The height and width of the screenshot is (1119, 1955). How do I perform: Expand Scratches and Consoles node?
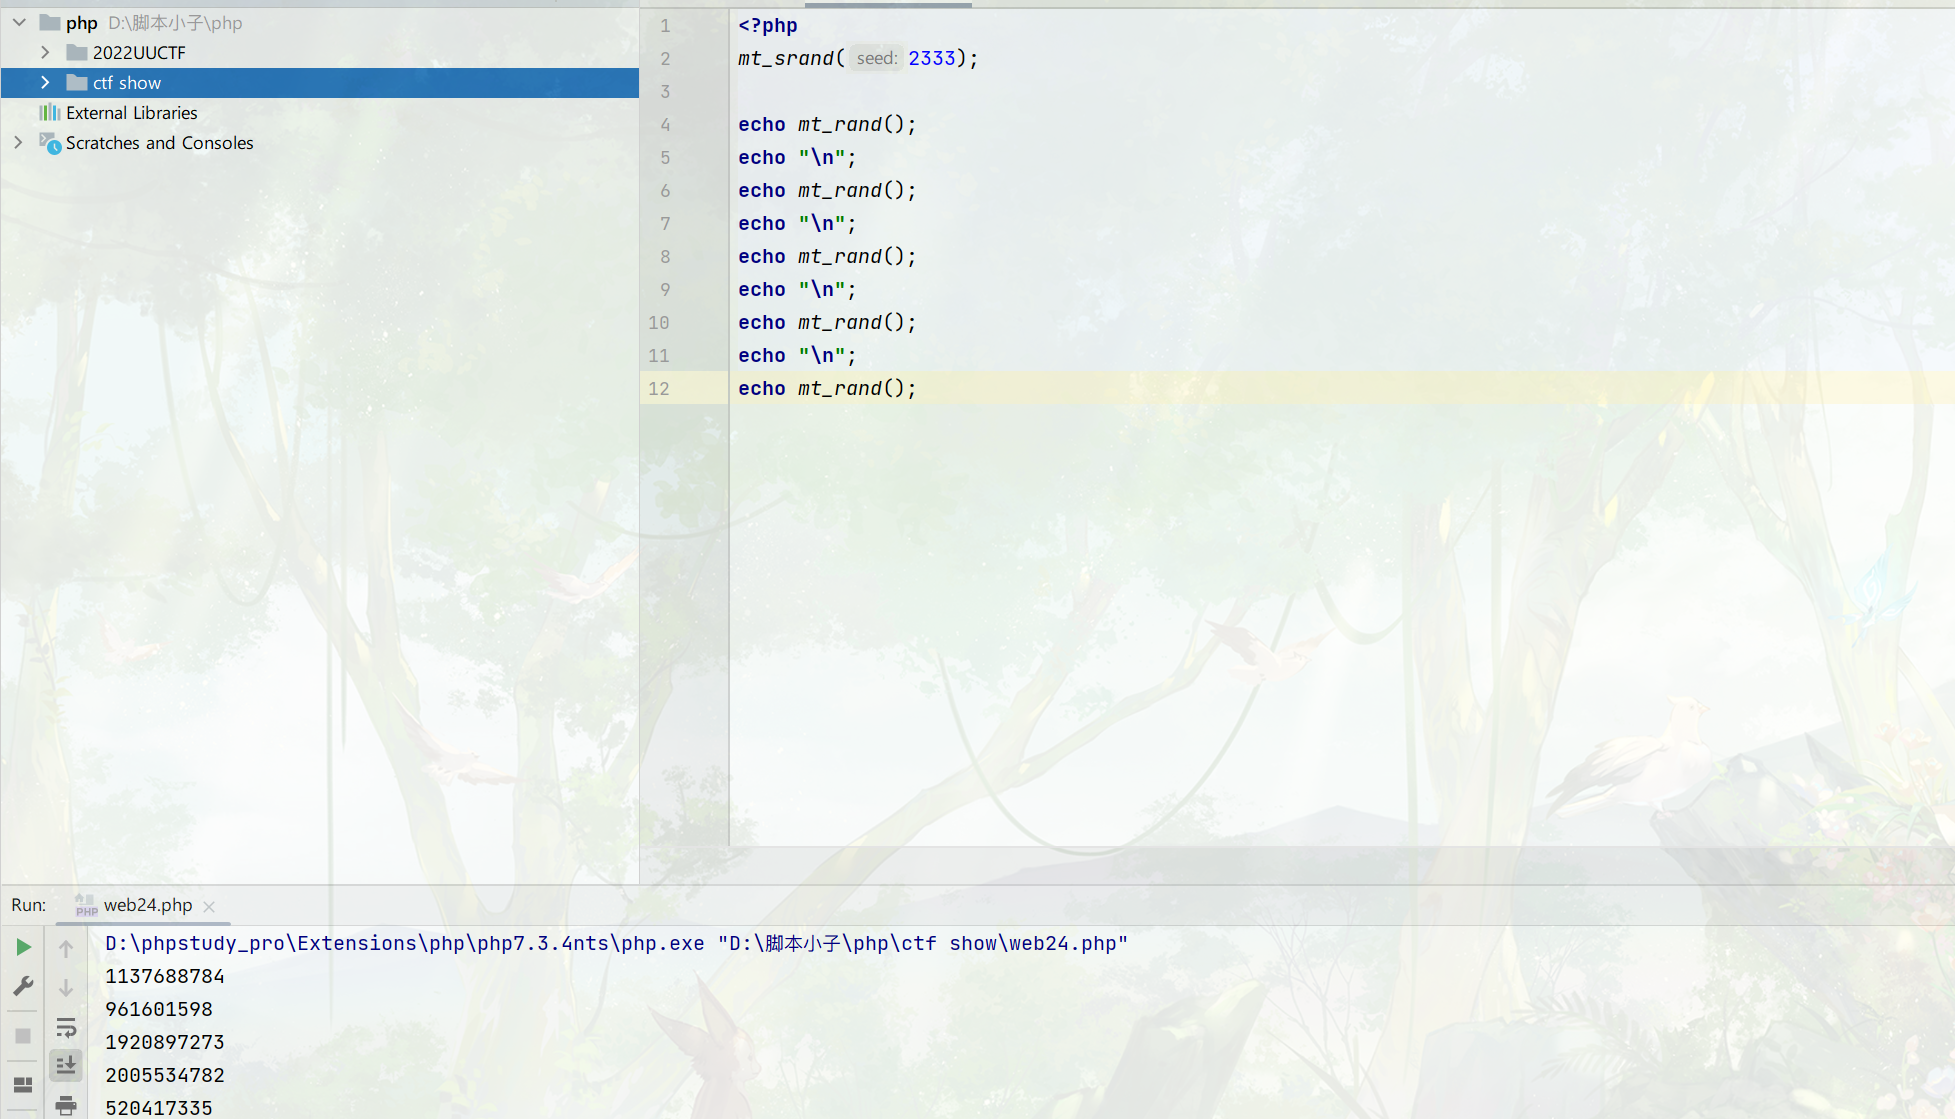pyautogui.click(x=18, y=142)
